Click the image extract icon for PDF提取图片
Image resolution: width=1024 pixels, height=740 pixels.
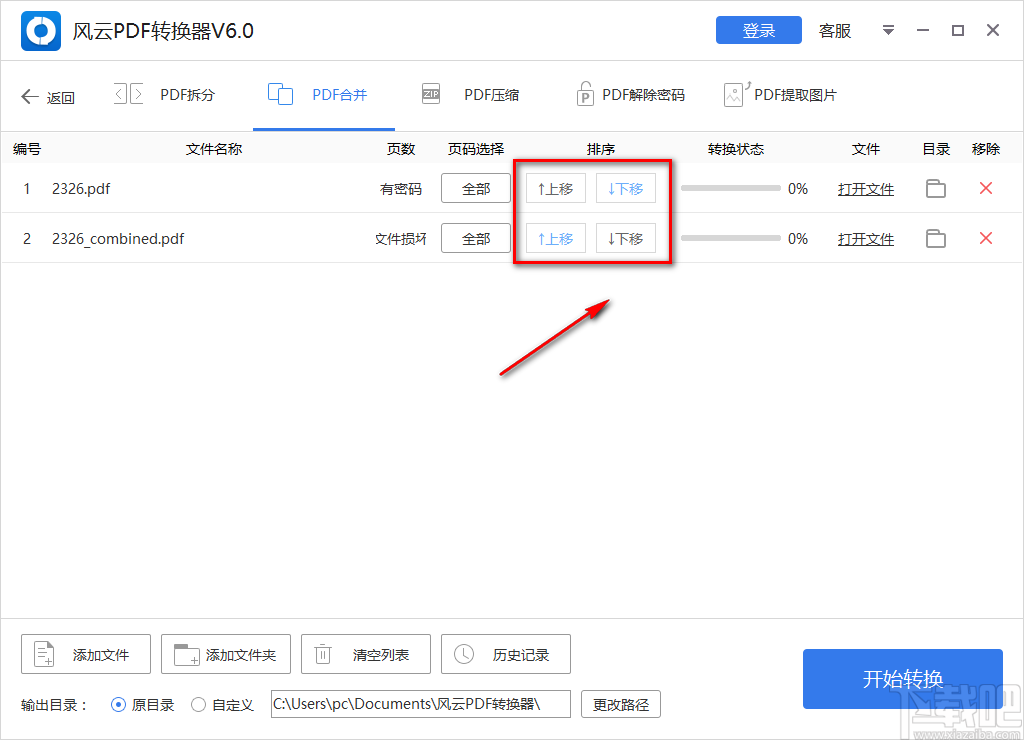[x=736, y=94]
